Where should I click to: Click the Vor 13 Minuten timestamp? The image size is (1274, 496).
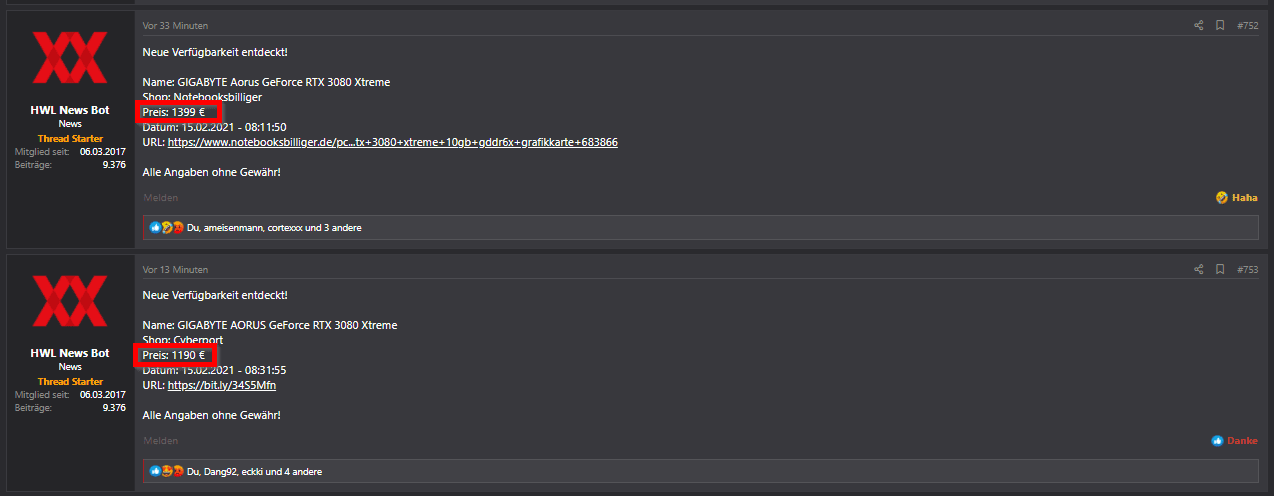[x=176, y=269]
